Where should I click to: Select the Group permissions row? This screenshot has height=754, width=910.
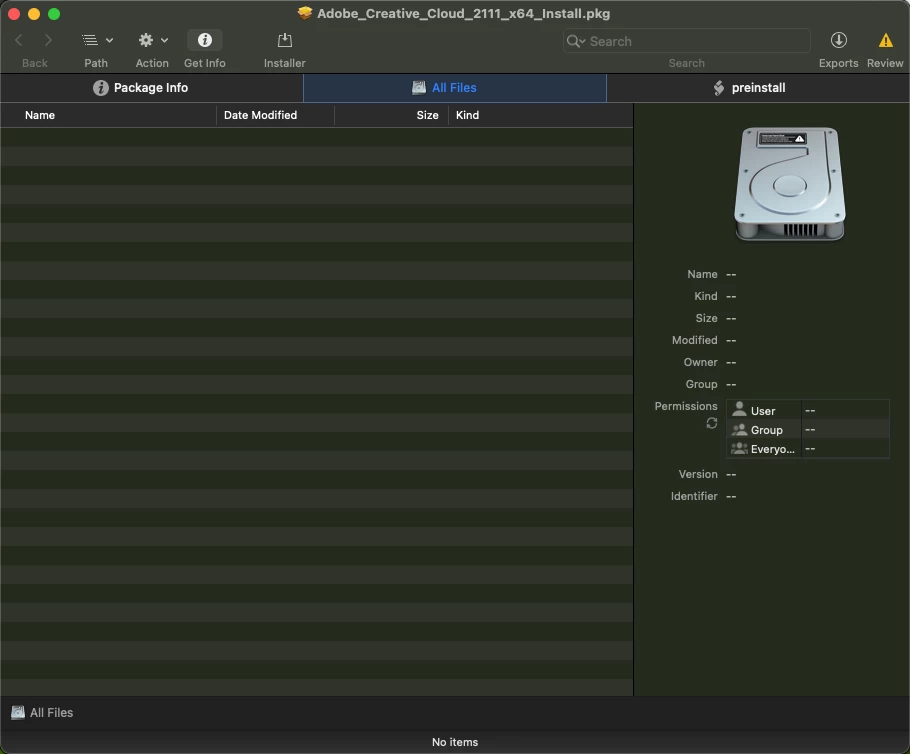tap(808, 430)
